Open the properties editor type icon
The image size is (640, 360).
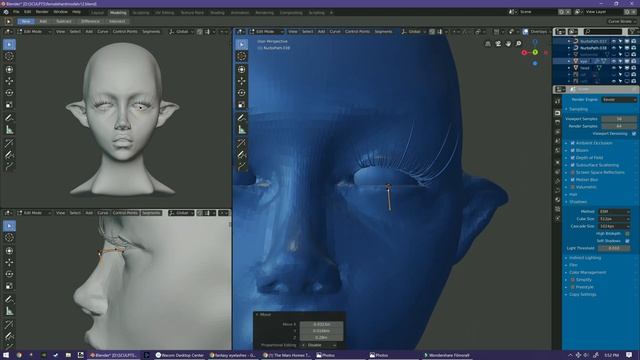560,89
